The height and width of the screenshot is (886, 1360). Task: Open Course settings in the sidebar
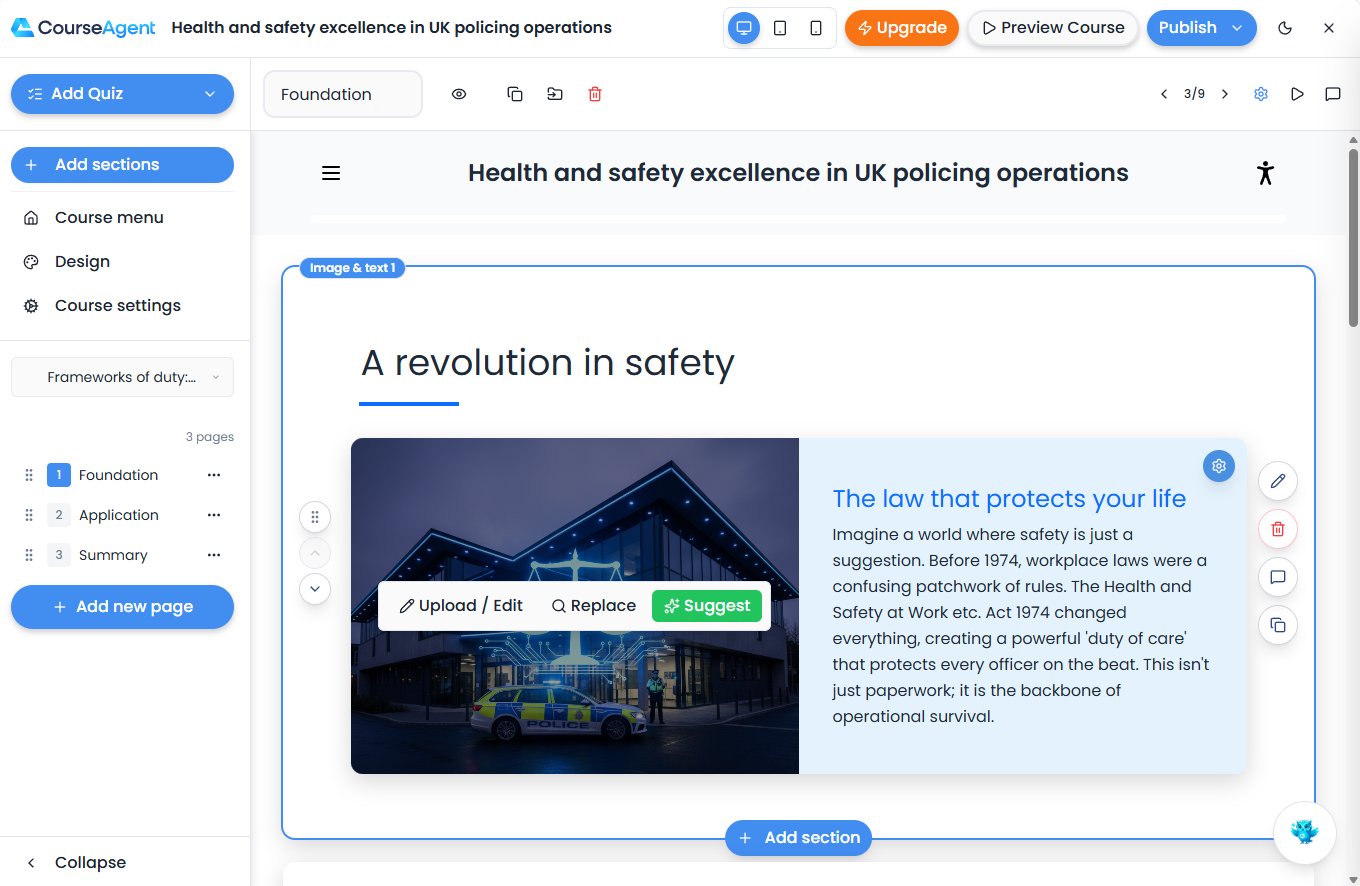(x=117, y=305)
